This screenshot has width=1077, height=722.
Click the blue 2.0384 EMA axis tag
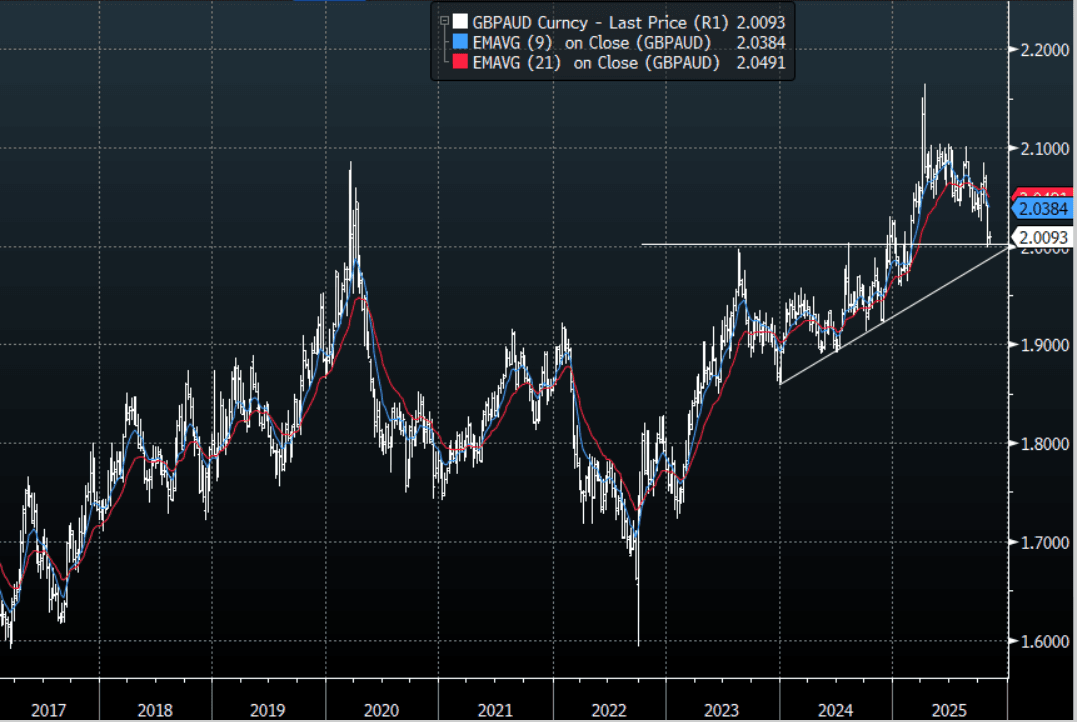pos(1043,209)
